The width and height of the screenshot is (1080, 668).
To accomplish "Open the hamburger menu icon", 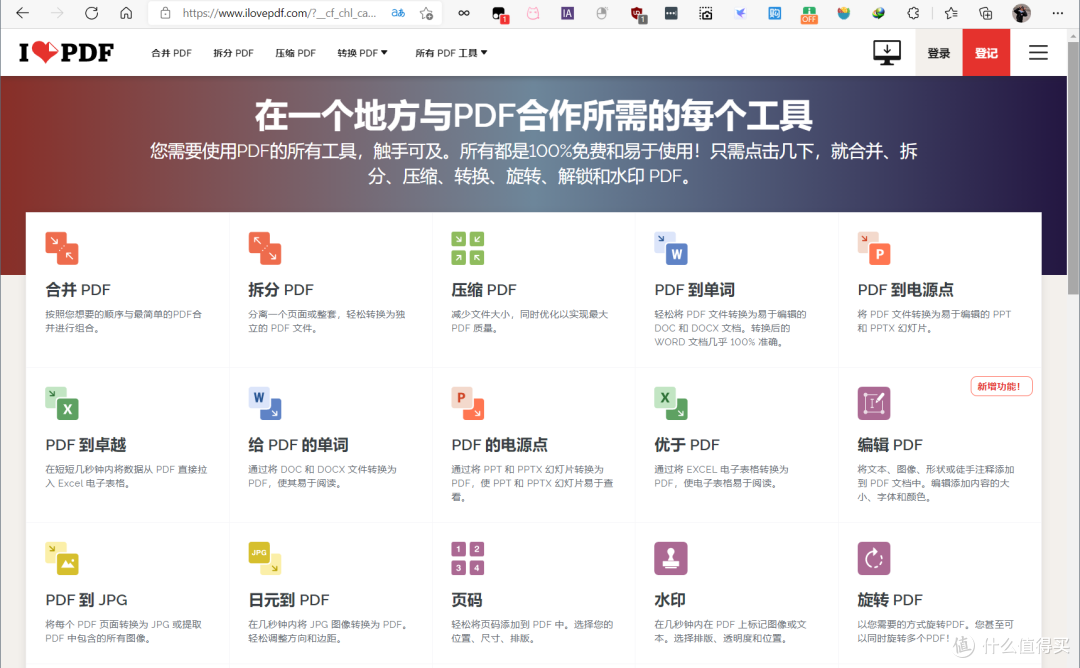I will tap(1039, 52).
